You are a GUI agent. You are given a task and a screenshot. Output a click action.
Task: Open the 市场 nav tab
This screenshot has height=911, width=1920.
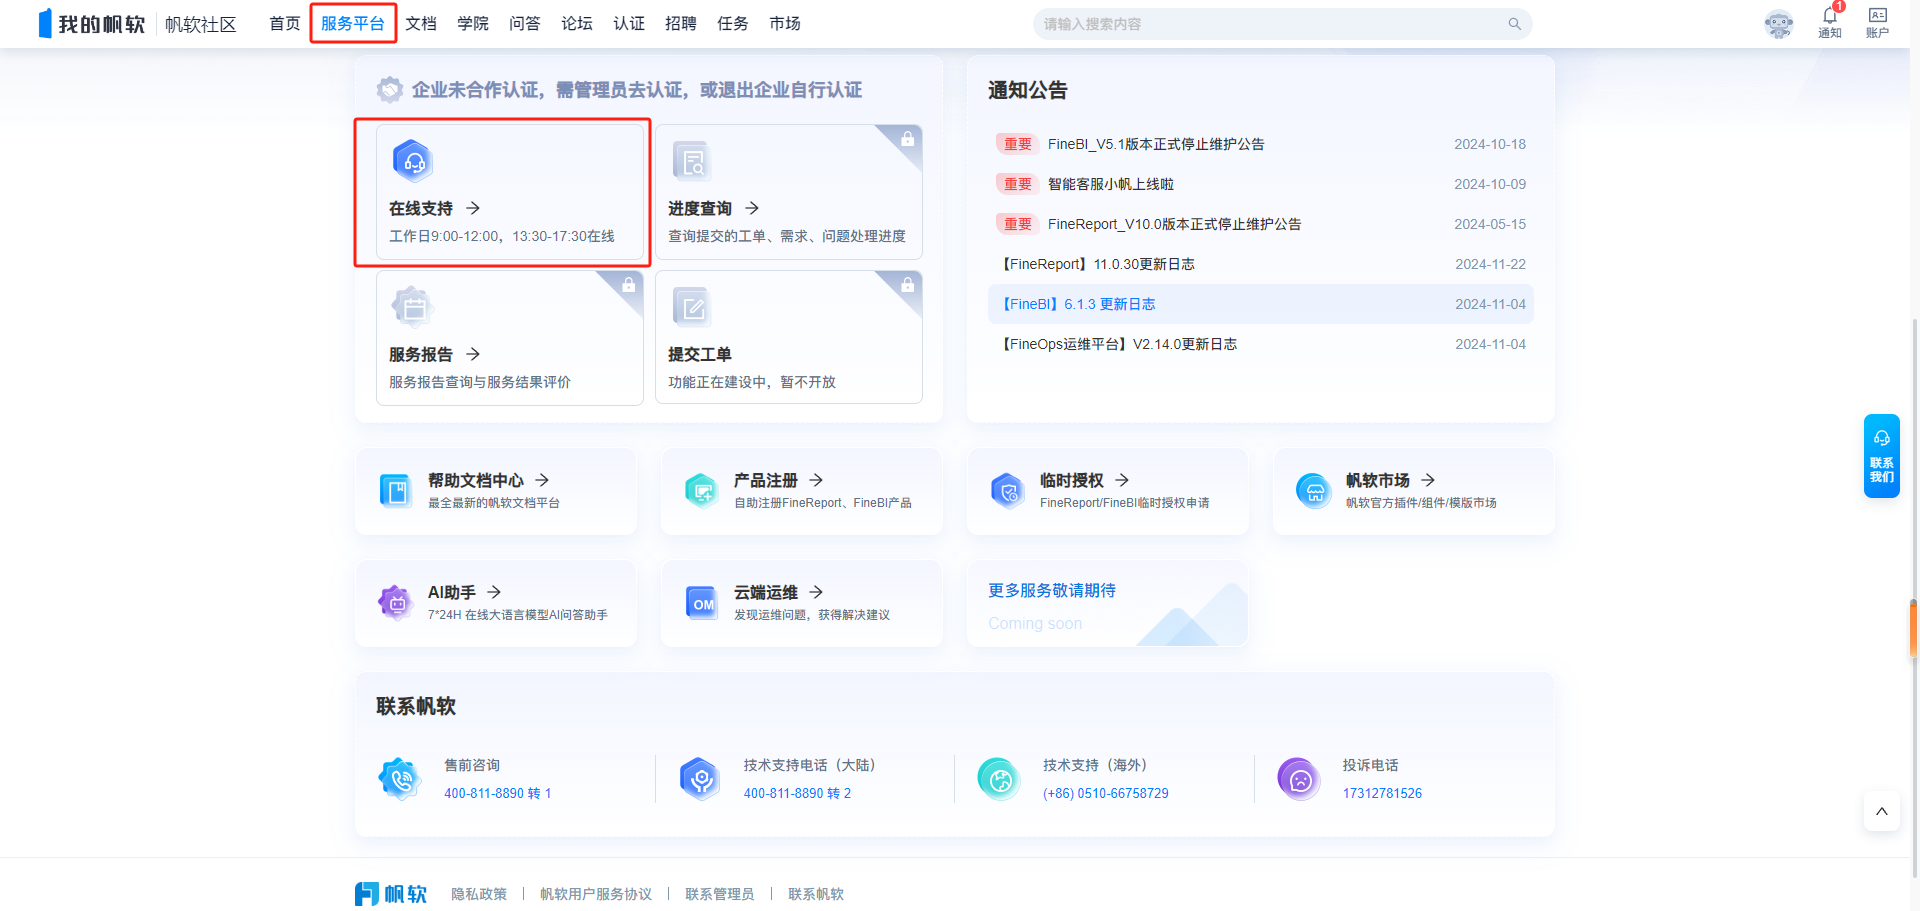click(785, 24)
